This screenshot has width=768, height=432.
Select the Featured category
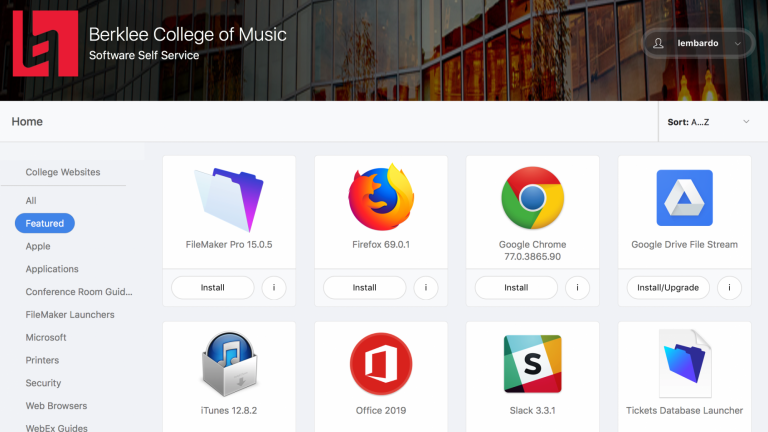tap(45, 223)
